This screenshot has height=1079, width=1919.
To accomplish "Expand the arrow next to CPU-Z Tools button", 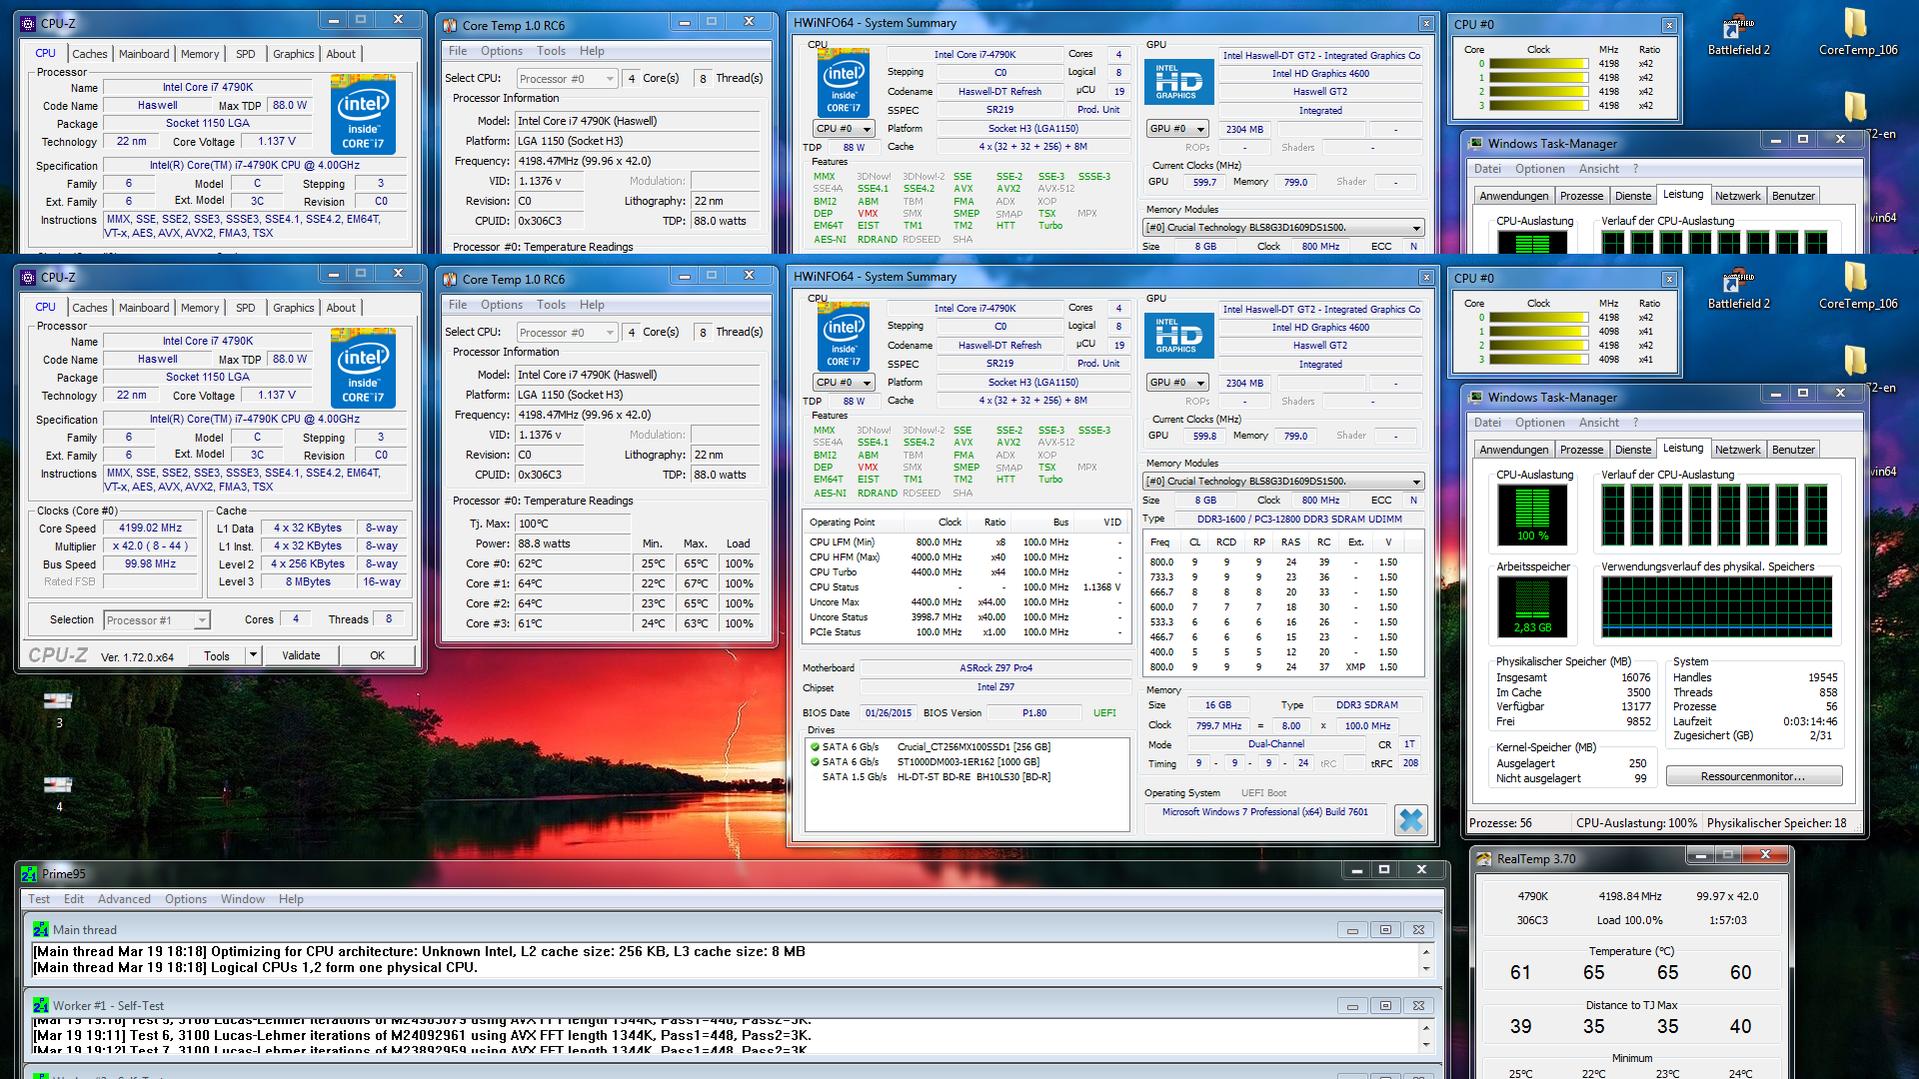I will (253, 655).
